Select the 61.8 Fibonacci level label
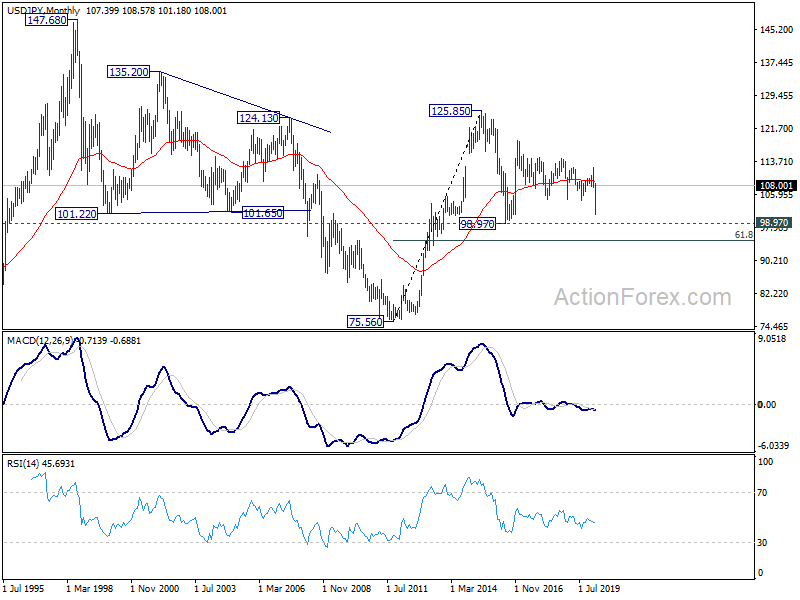Screen dimensions: 800x600 click(x=743, y=235)
